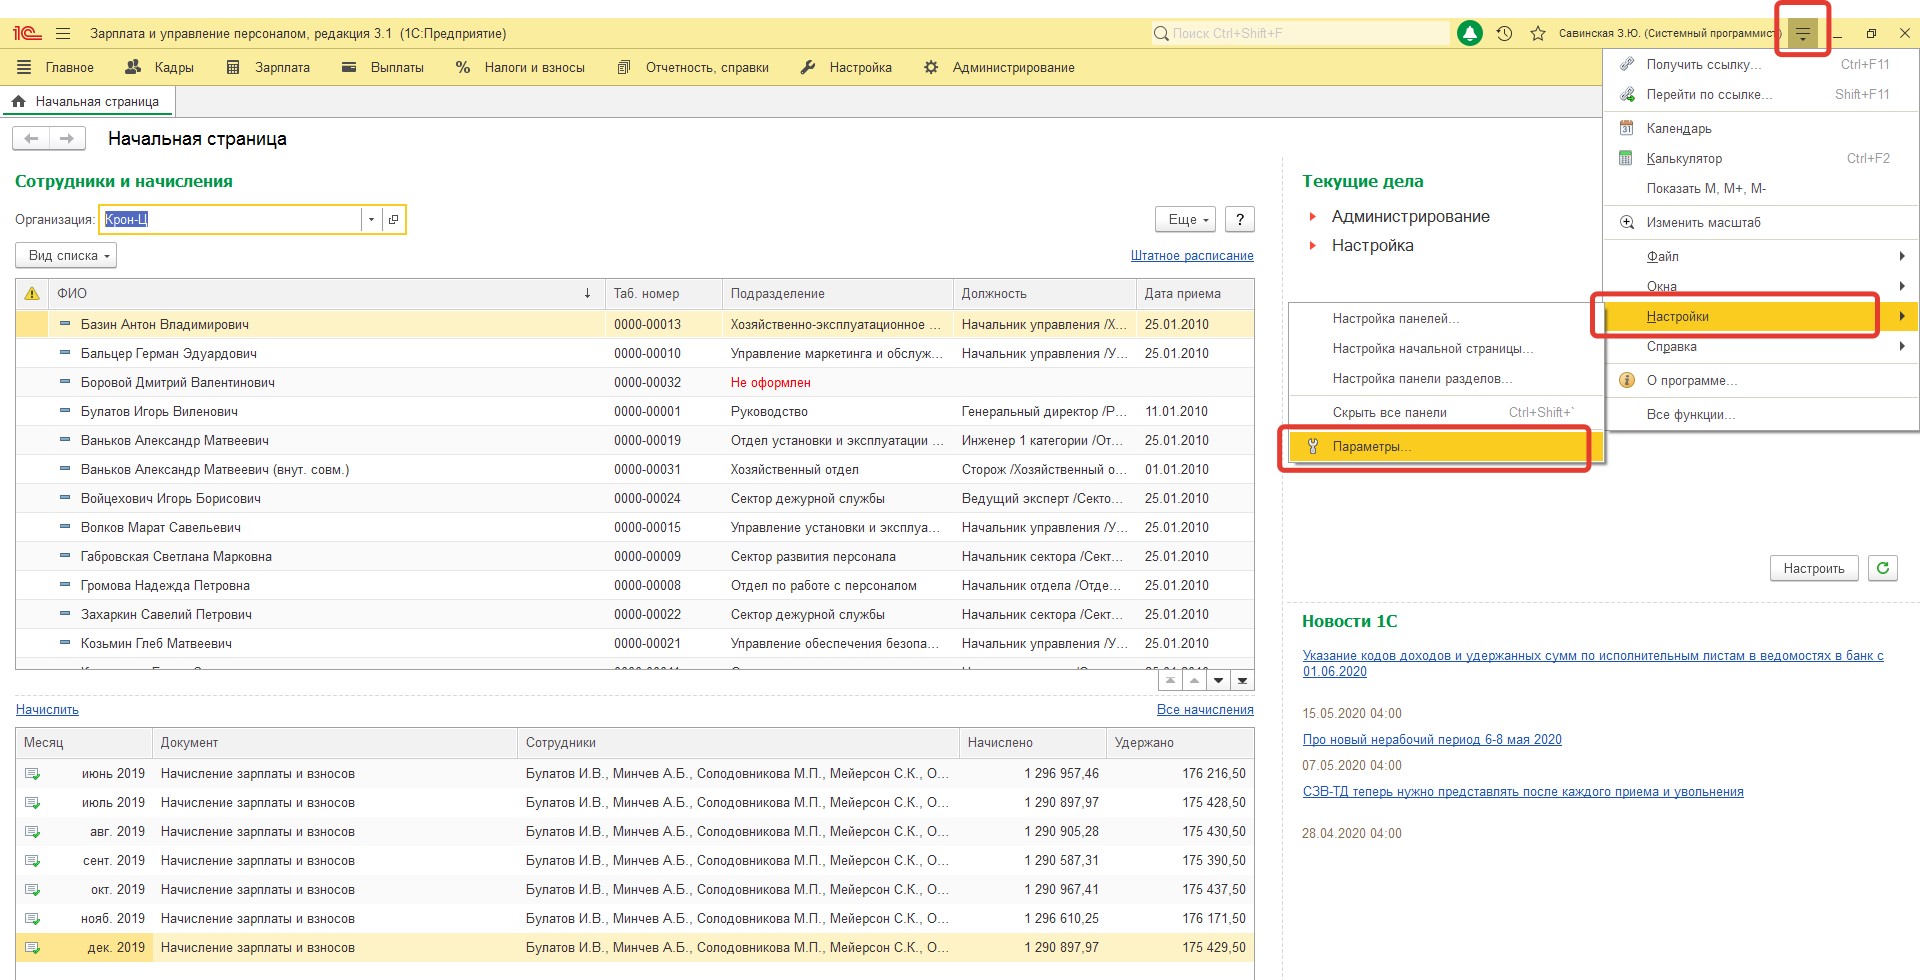
Task: Open the organization dropdown arrow
Action: (x=371, y=219)
